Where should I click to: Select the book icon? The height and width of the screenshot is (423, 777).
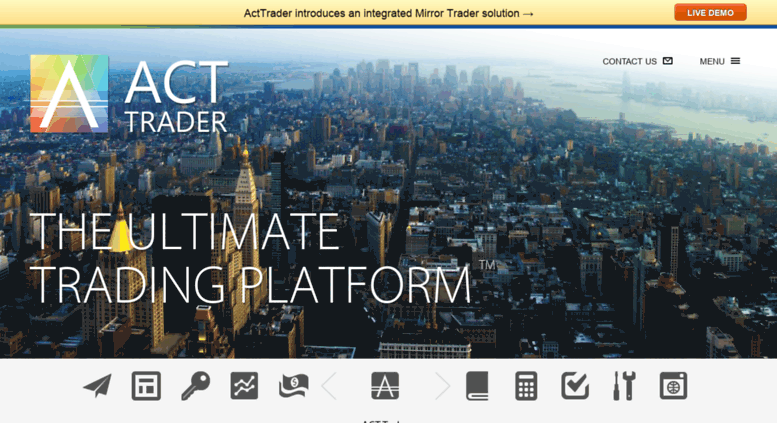tap(477, 385)
